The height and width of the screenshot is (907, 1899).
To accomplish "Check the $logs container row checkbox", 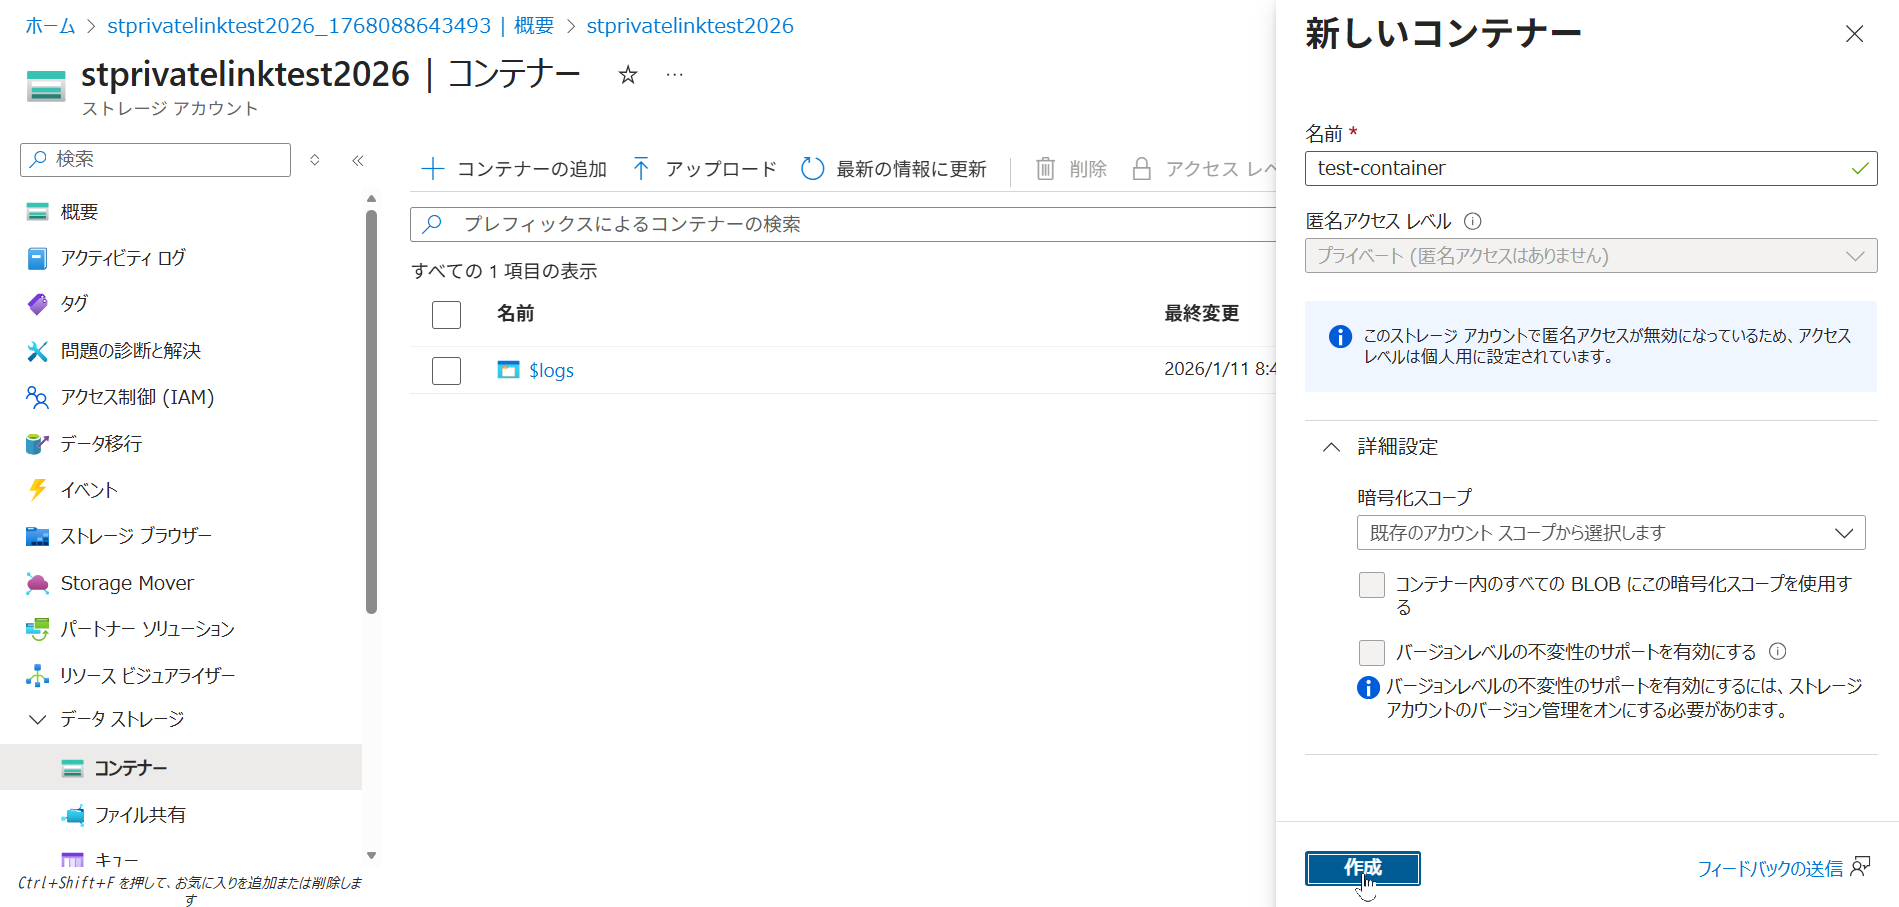I will tap(446, 371).
